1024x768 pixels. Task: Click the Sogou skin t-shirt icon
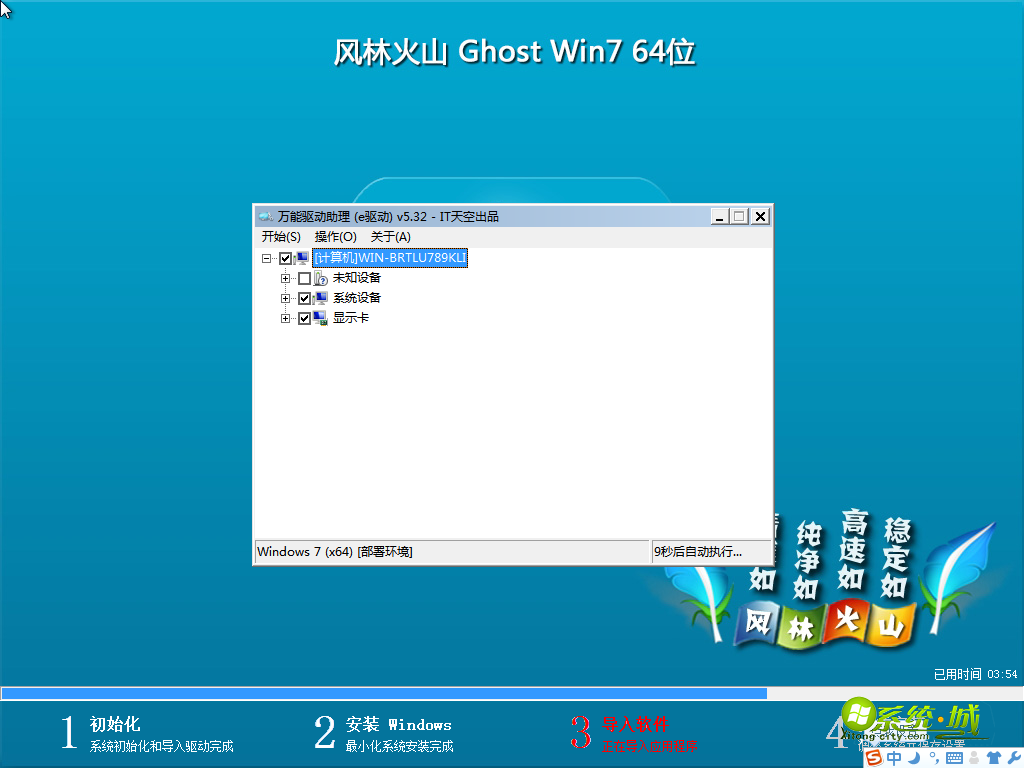point(993,757)
